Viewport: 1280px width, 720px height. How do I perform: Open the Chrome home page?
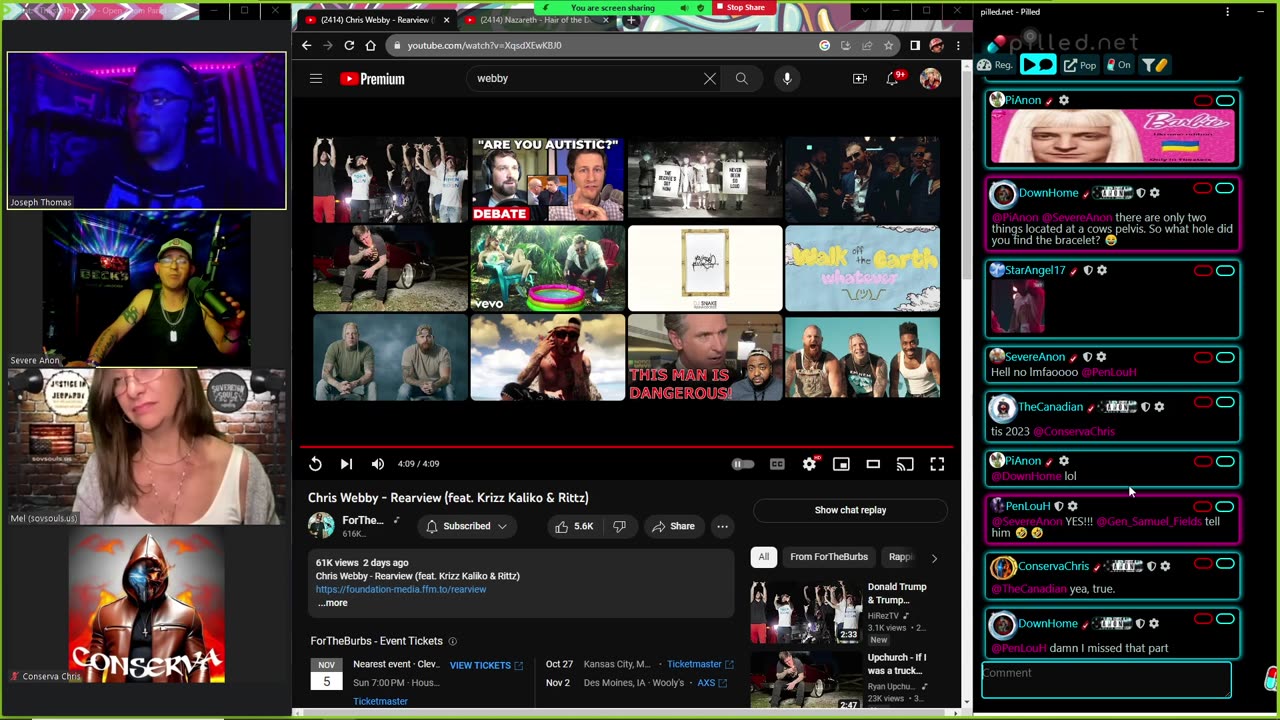coord(370,45)
